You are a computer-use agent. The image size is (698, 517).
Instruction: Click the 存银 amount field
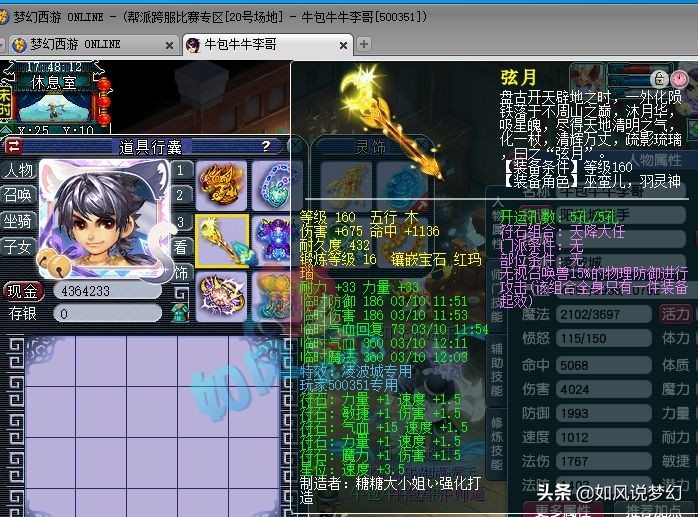click(107, 313)
